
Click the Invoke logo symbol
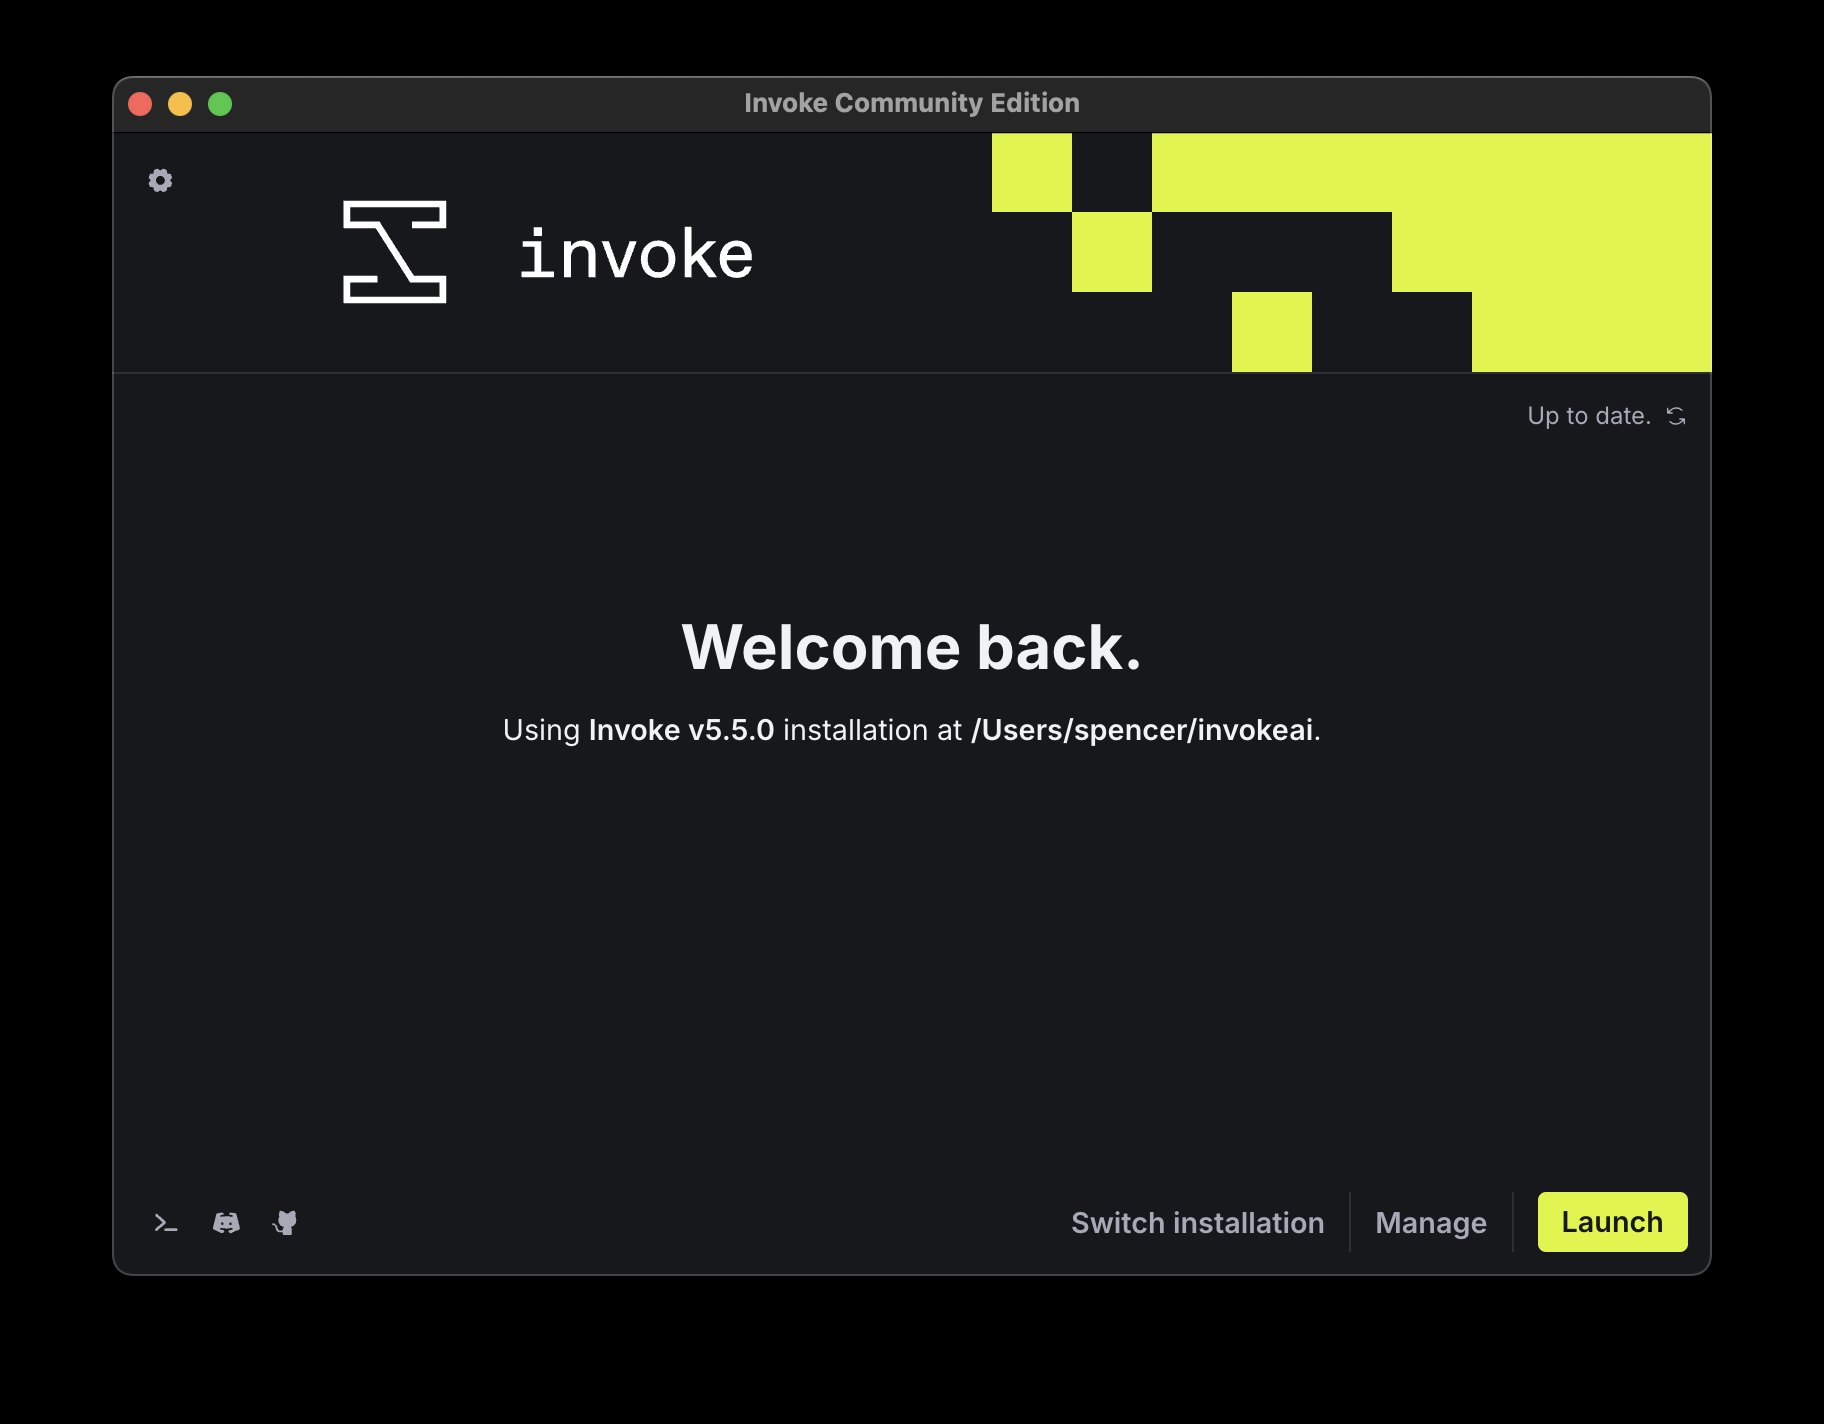click(395, 252)
